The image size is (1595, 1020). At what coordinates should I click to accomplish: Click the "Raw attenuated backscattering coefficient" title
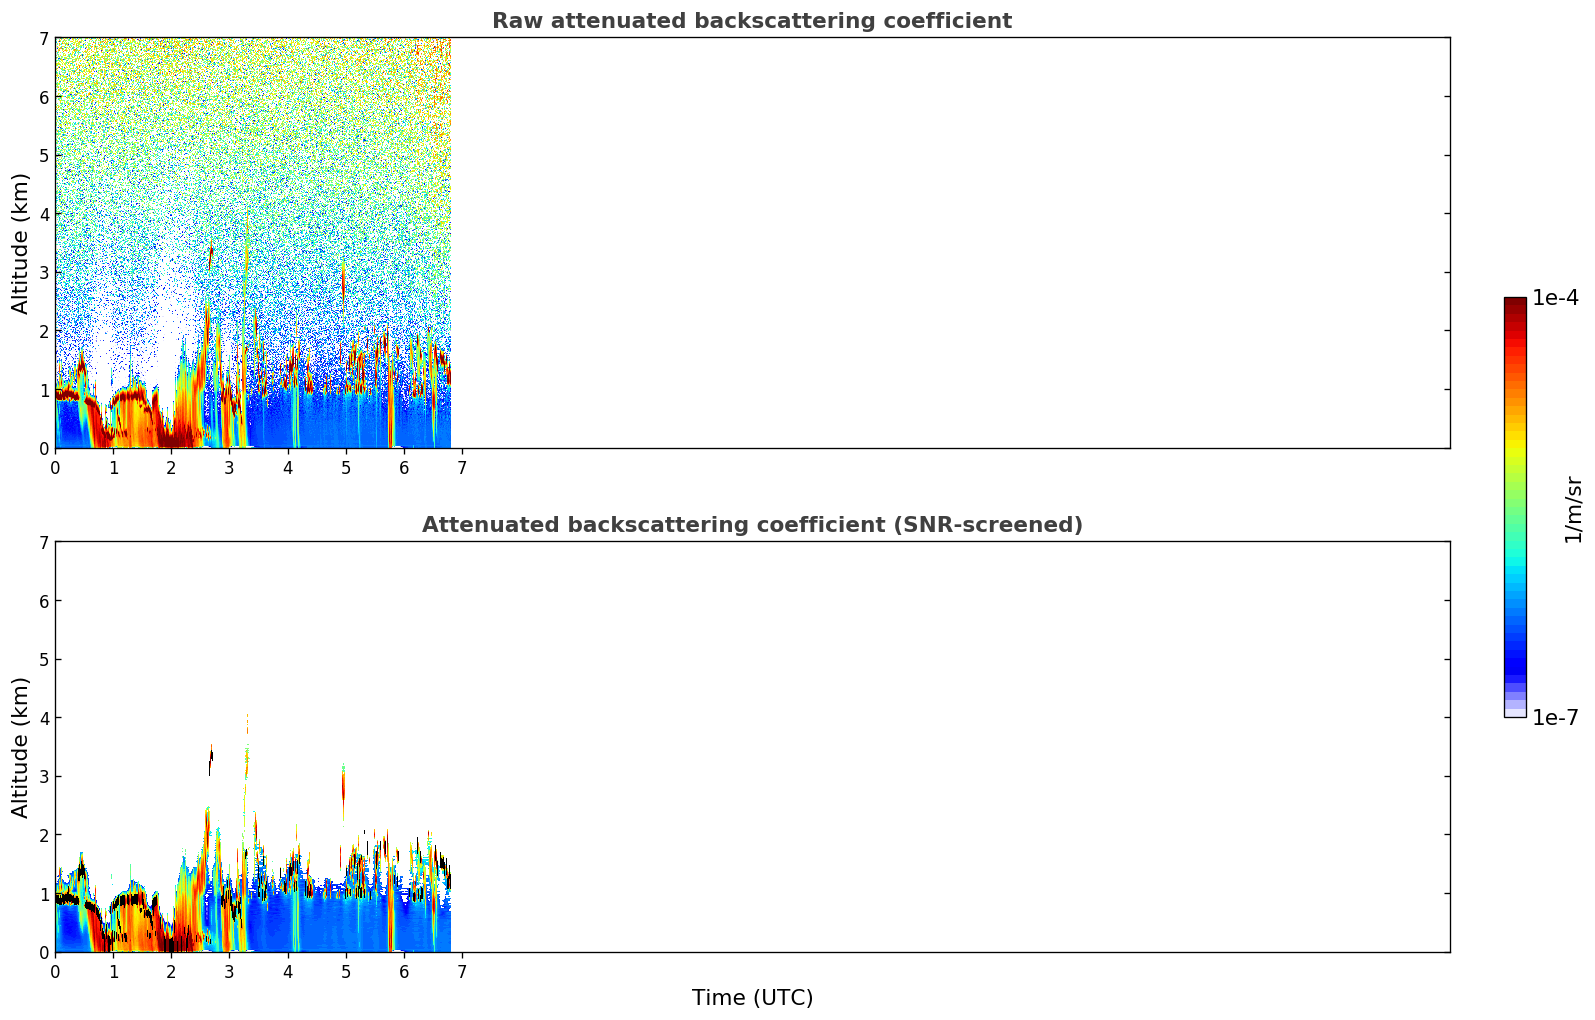(x=751, y=21)
